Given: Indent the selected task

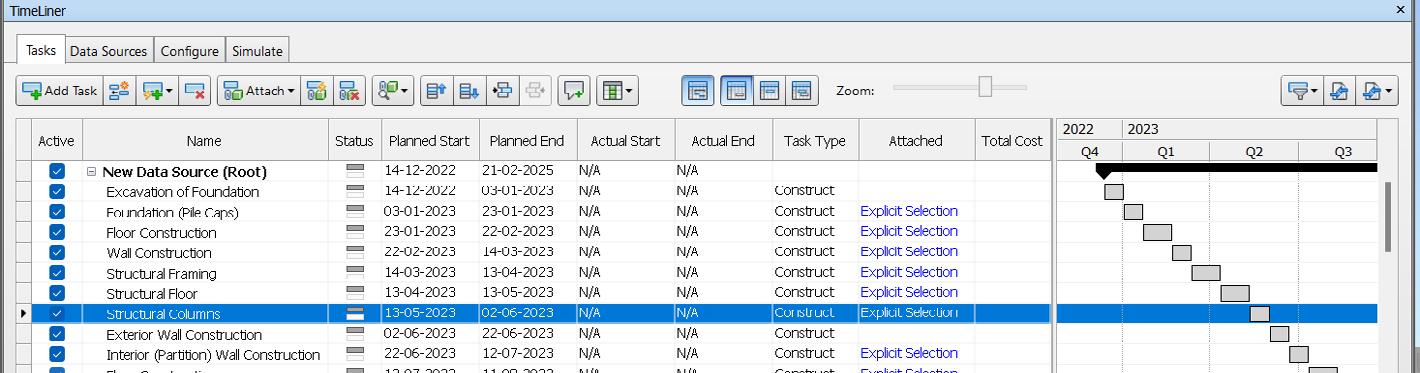Looking at the screenshot, I should tap(502, 91).
